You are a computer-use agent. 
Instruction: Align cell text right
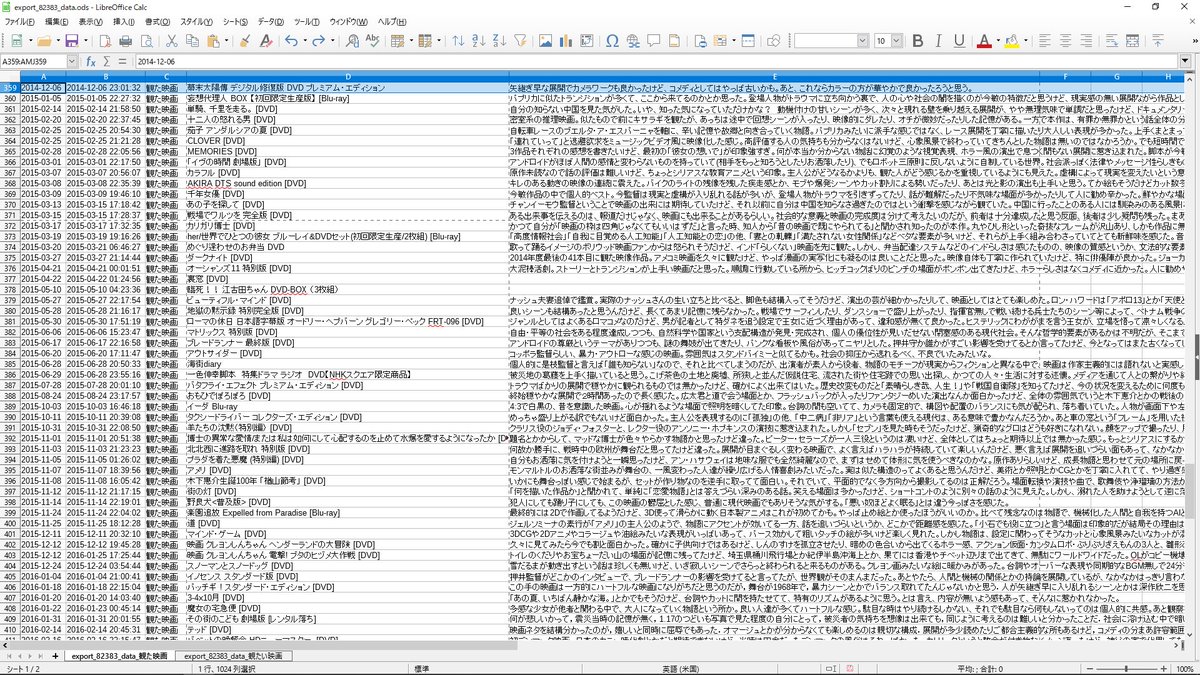(1085, 41)
